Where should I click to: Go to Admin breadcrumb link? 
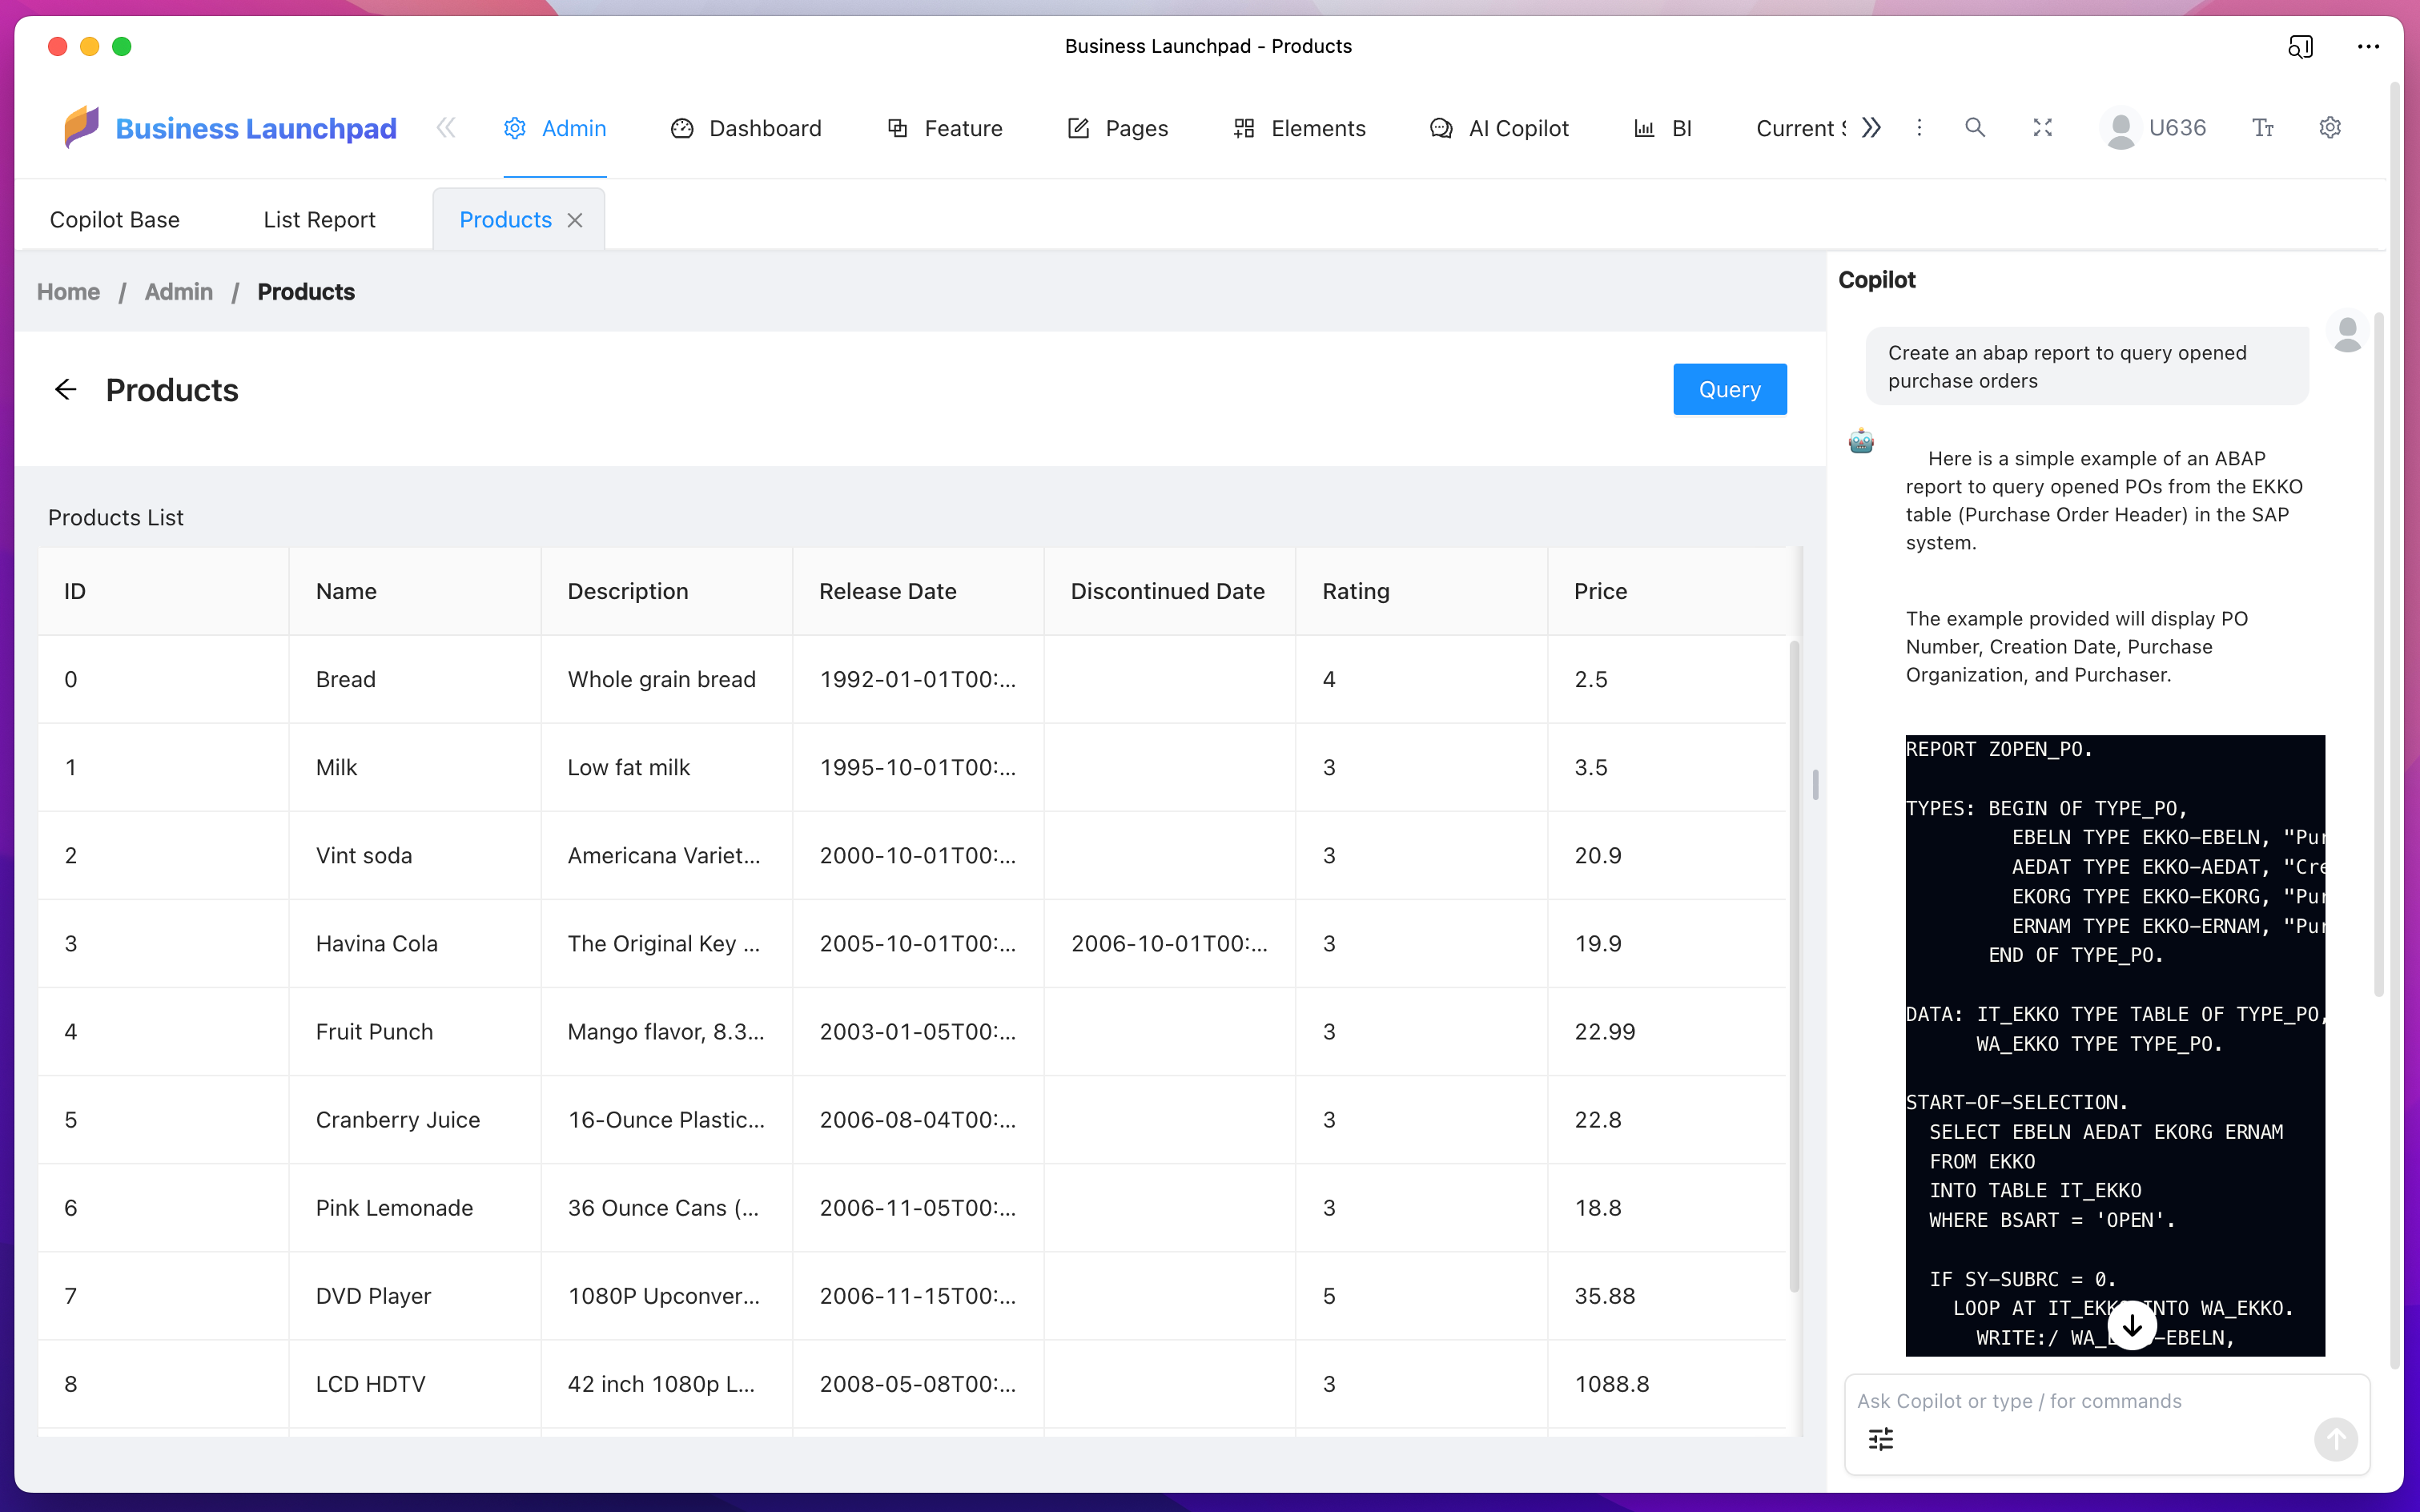(x=178, y=292)
